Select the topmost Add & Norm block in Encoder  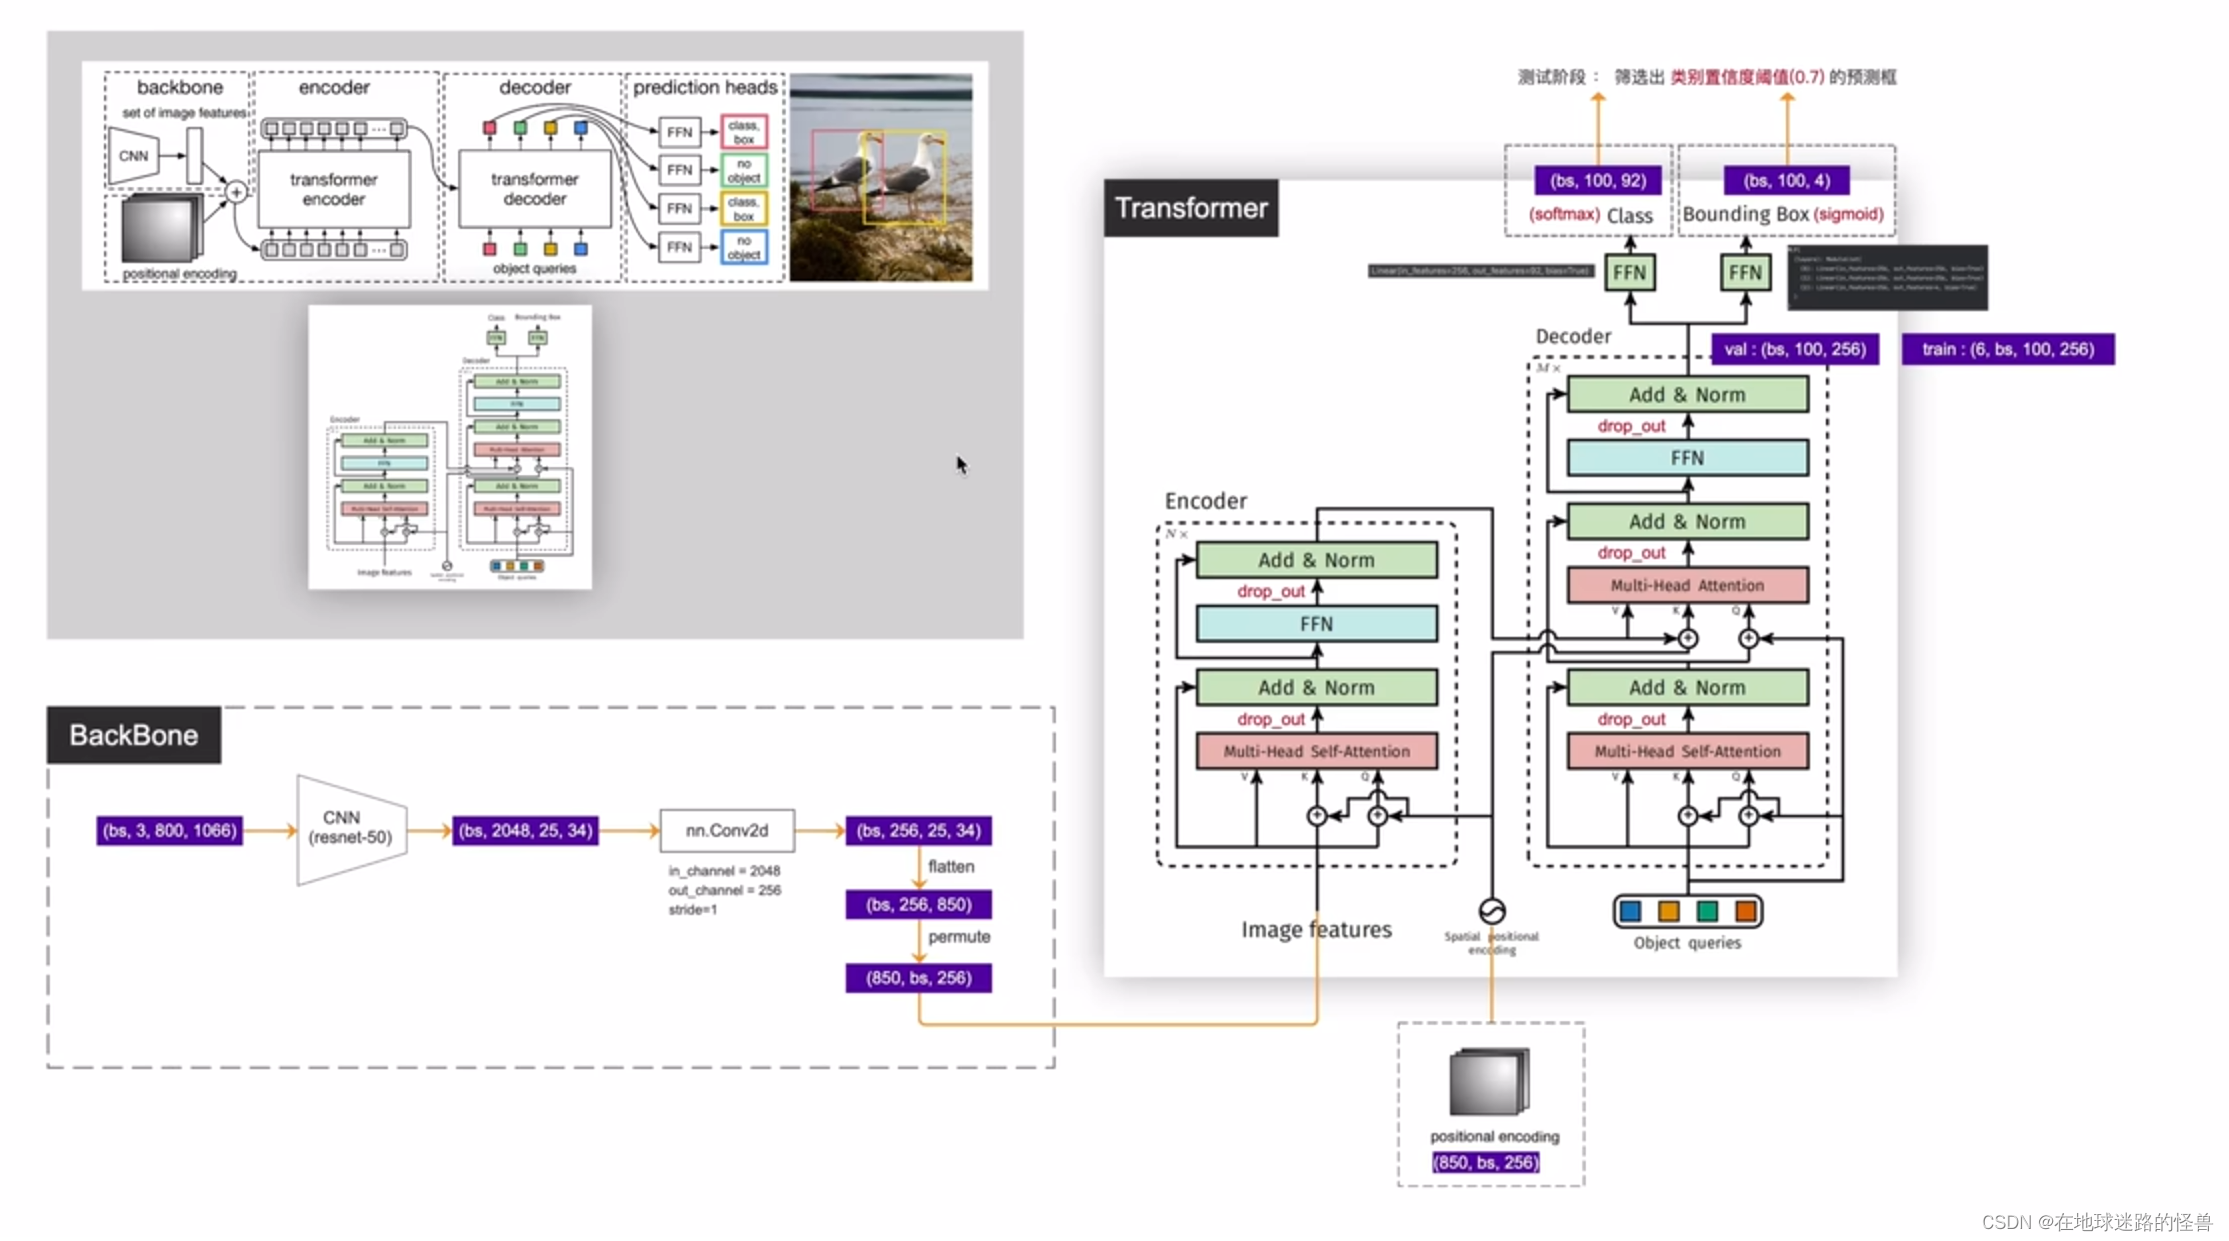point(1316,560)
